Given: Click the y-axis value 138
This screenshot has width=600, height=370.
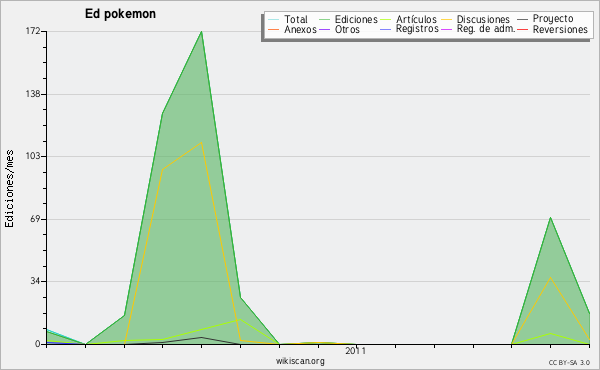Looking at the screenshot, I should (33, 94).
